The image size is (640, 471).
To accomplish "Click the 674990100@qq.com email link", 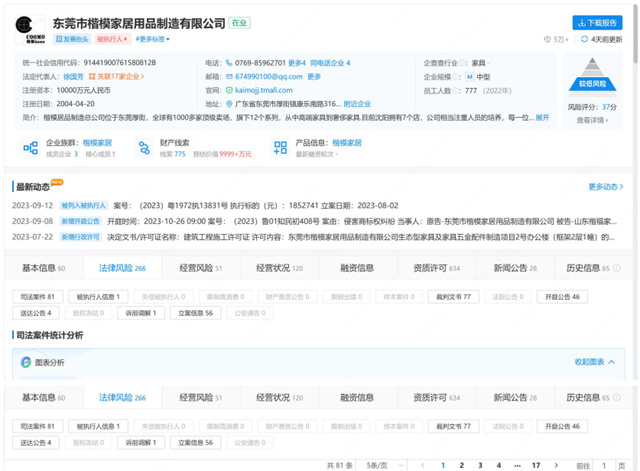I will click(269, 76).
